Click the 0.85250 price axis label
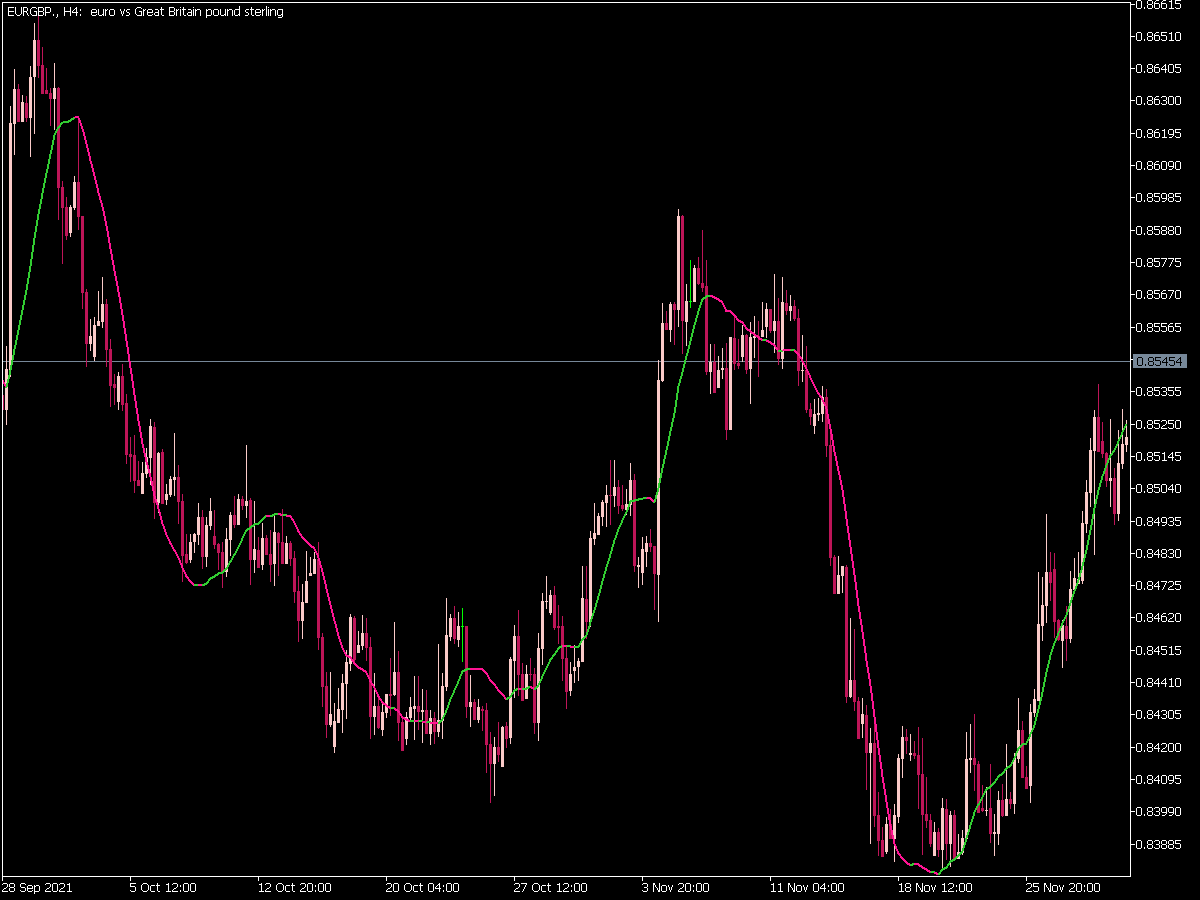Image resolution: width=1200 pixels, height=900 pixels. tap(1158, 425)
